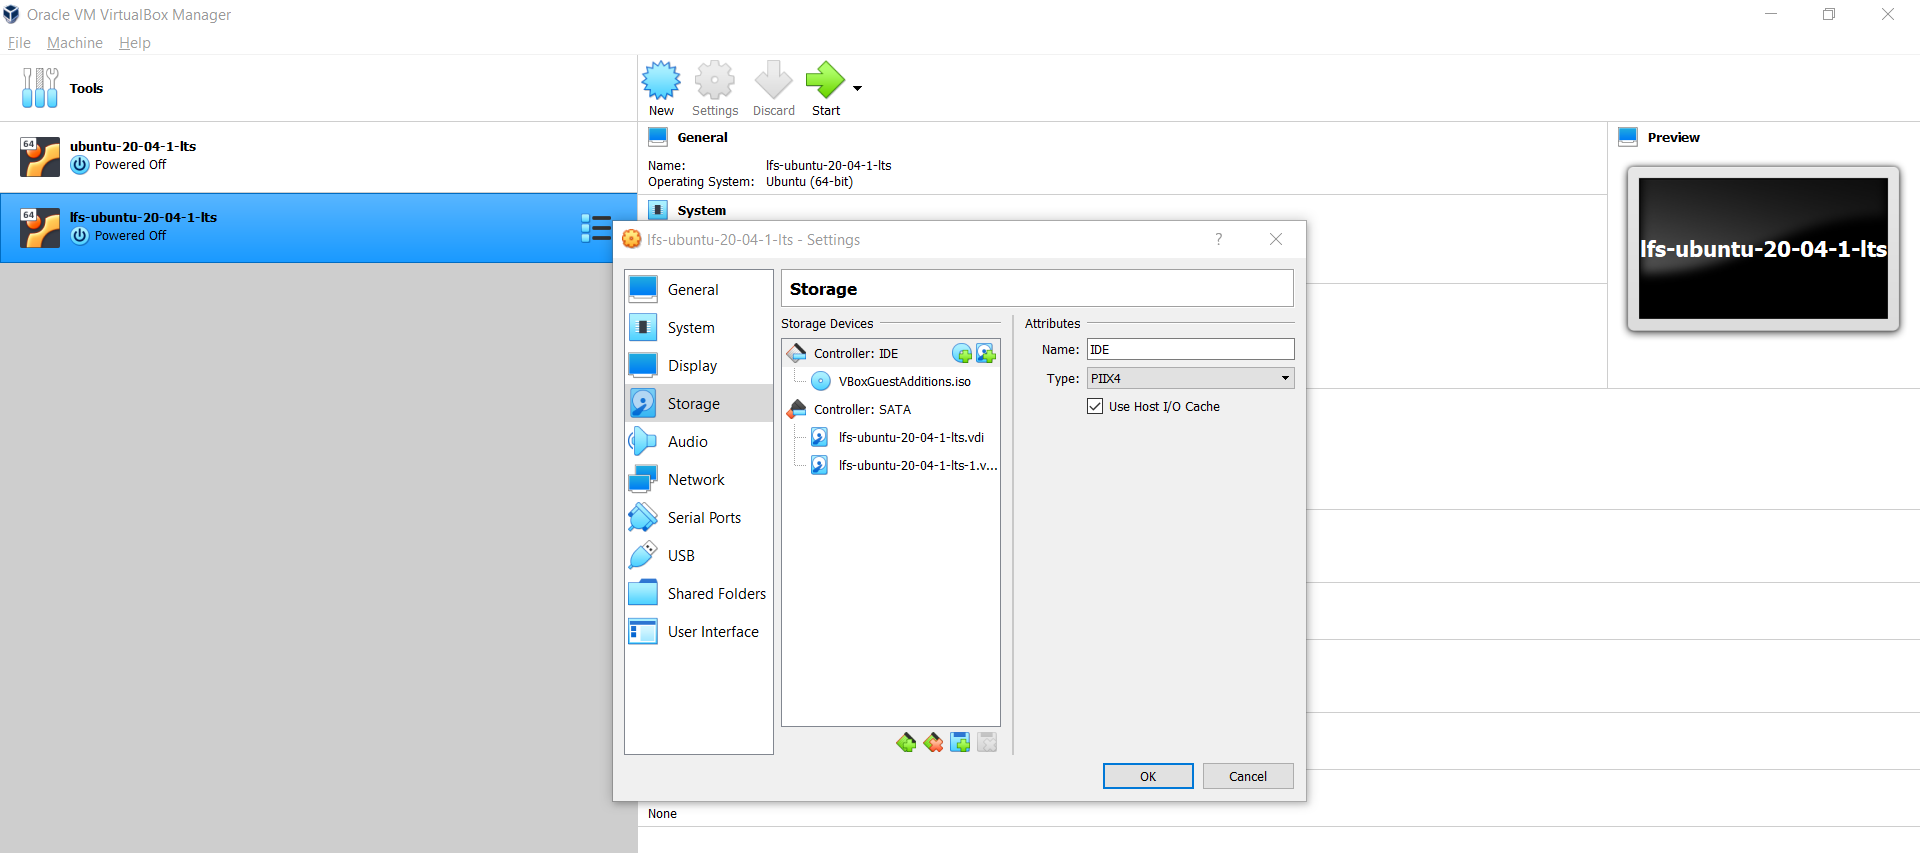Click the add storage attachment icon
This screenshot has width=1920, height=853.
pyautogui.click(x=960, y=742)
